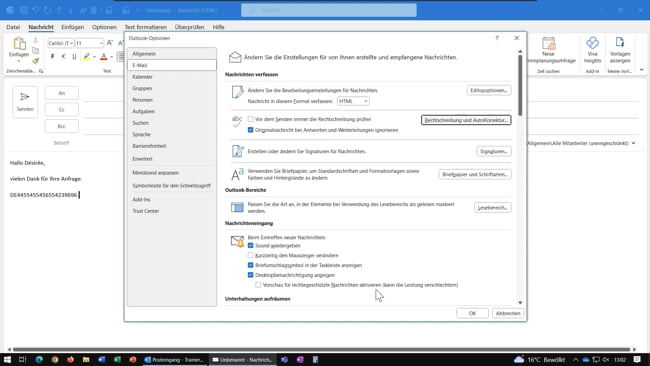Viewport: 650px width, 366px height.
Task: Click the Redo arrow in title bar
Action: coord(48,10)
